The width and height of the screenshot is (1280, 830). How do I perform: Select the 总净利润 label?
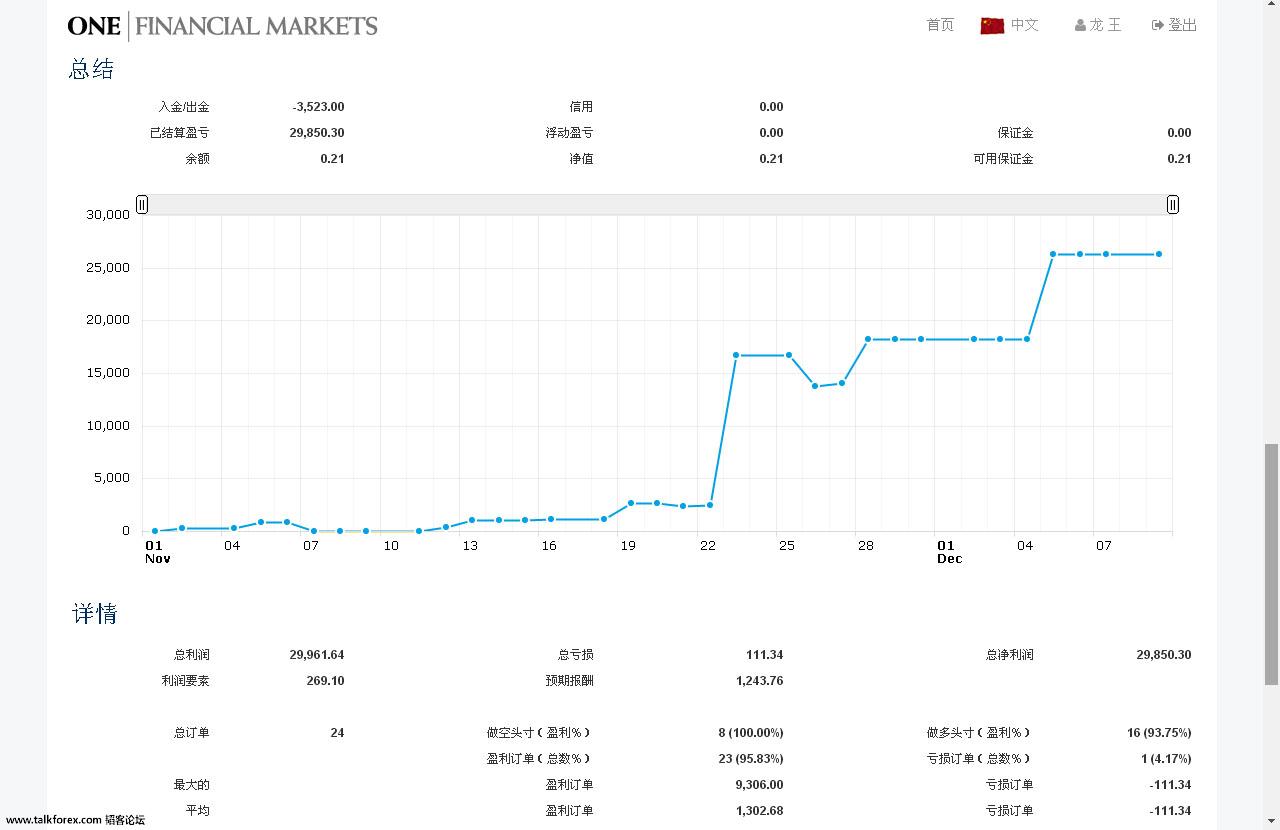(1009, 654)
